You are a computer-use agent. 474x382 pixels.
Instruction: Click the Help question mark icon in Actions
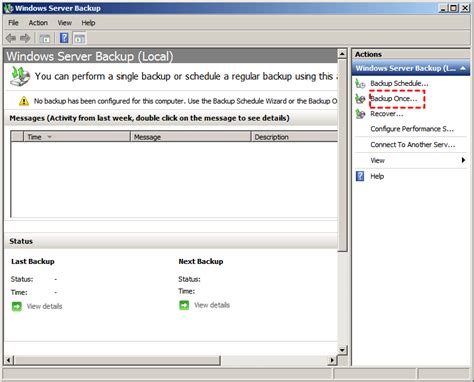(x=360, y=176)
